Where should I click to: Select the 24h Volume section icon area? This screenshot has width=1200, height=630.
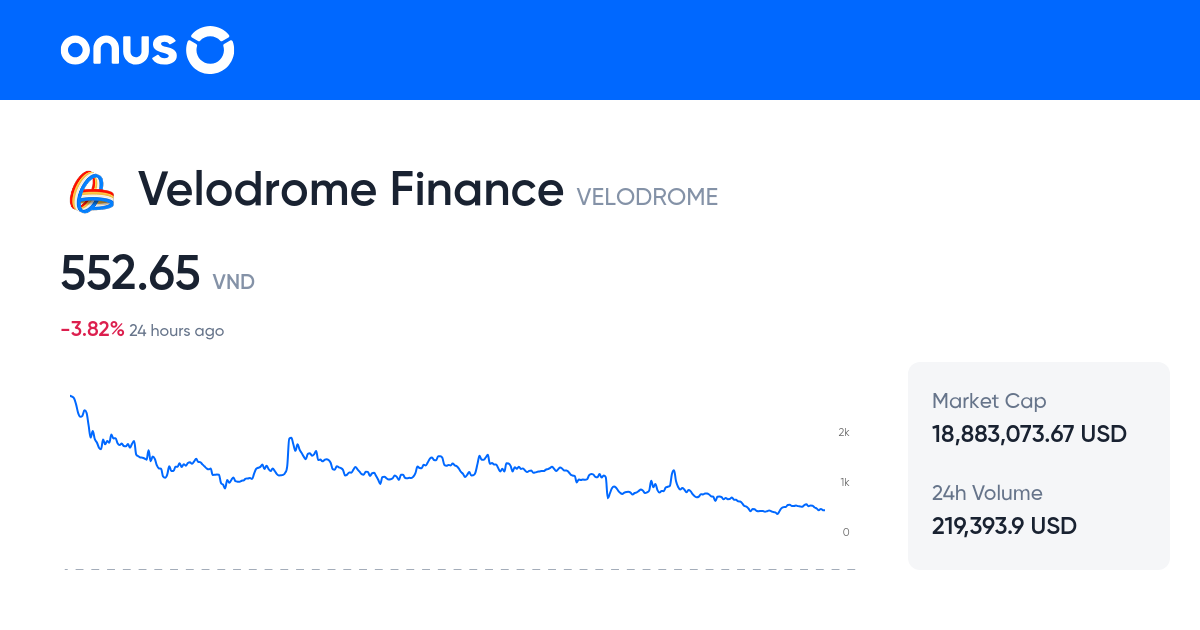(x=1038, y=510)
